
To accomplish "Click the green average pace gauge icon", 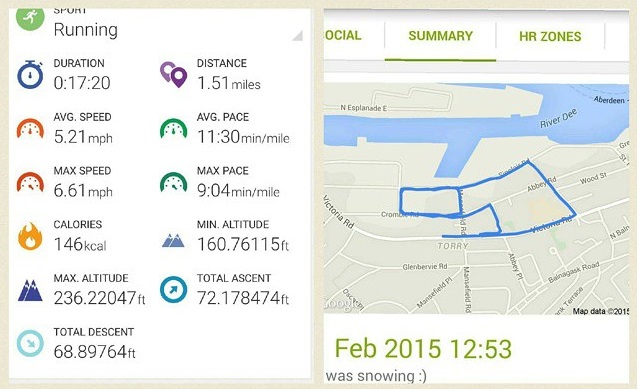I will pos(173,129).
